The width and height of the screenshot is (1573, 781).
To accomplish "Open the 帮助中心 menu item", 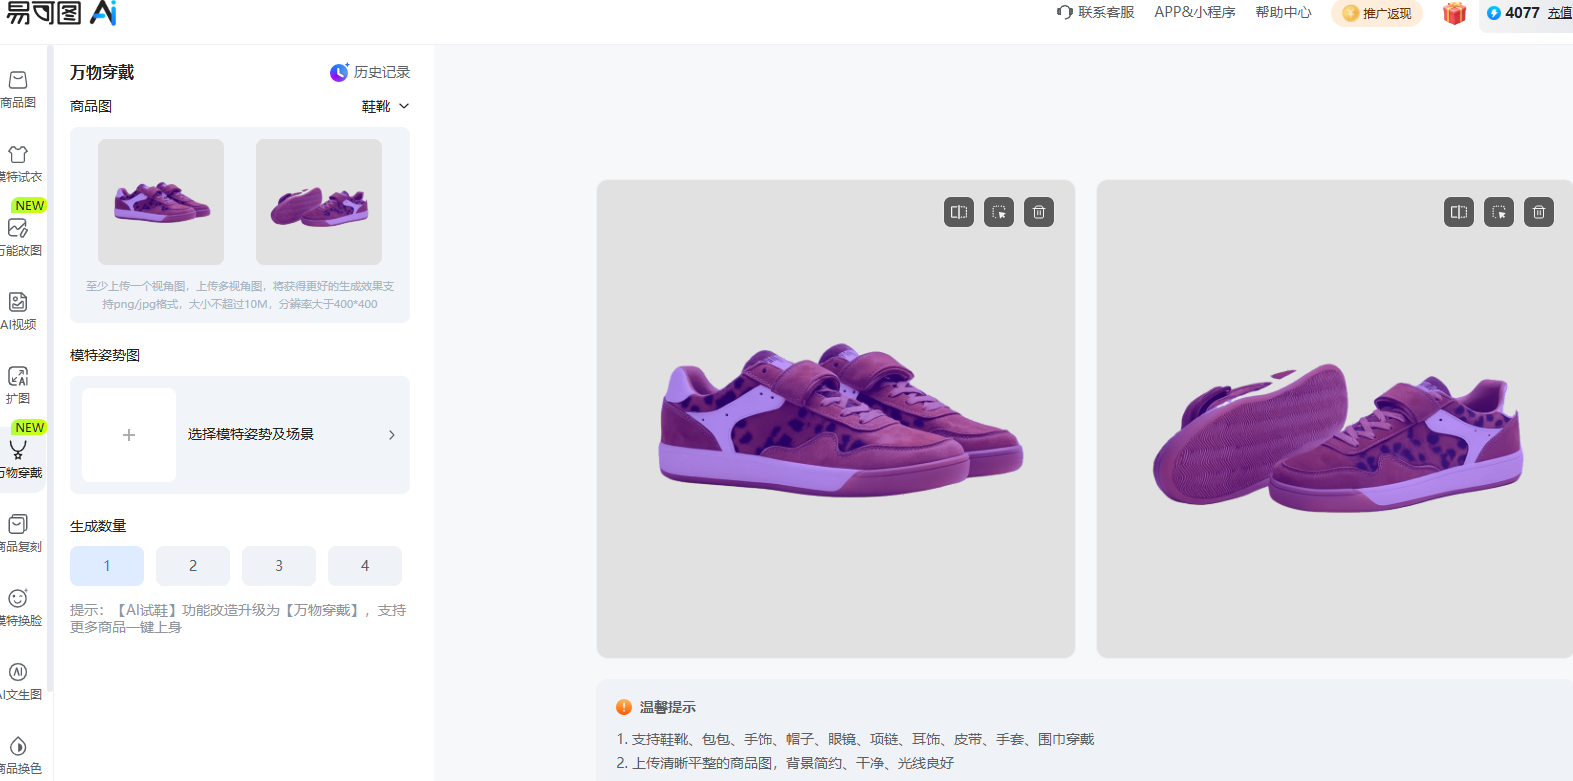I will point(1283,12).
